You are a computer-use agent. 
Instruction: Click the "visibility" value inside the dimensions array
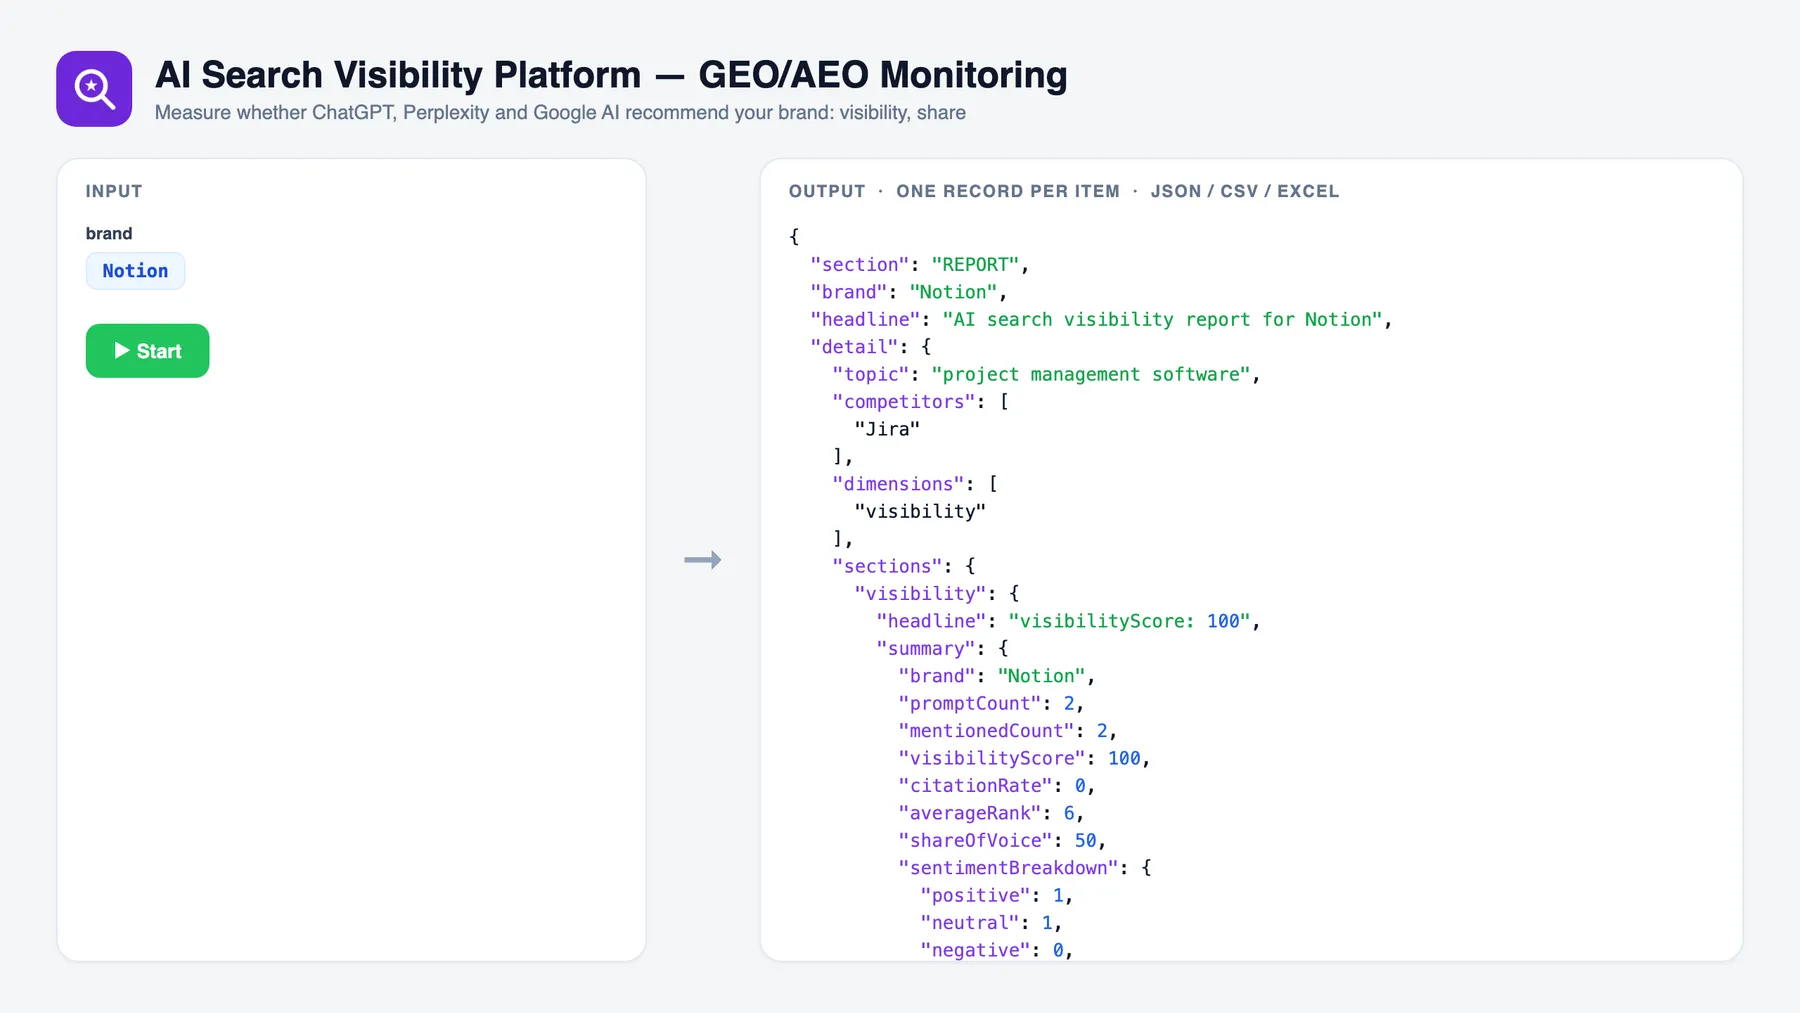tap(920, 511)
